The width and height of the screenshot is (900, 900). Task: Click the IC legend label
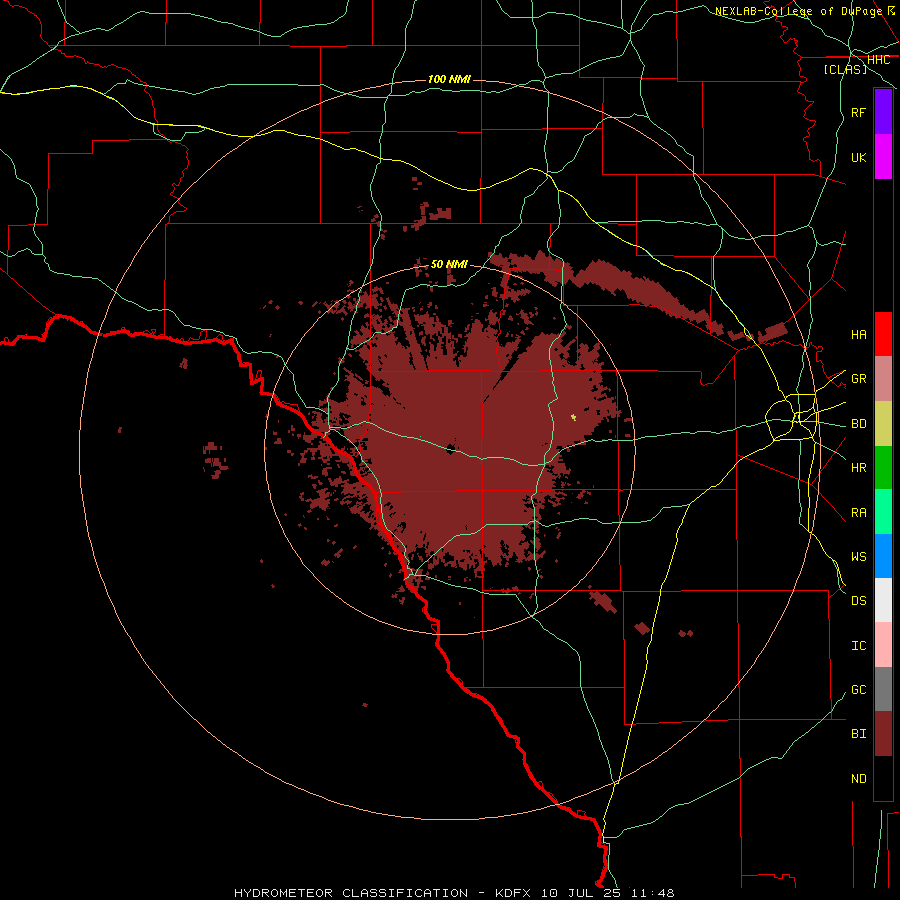tap(858, 646)
